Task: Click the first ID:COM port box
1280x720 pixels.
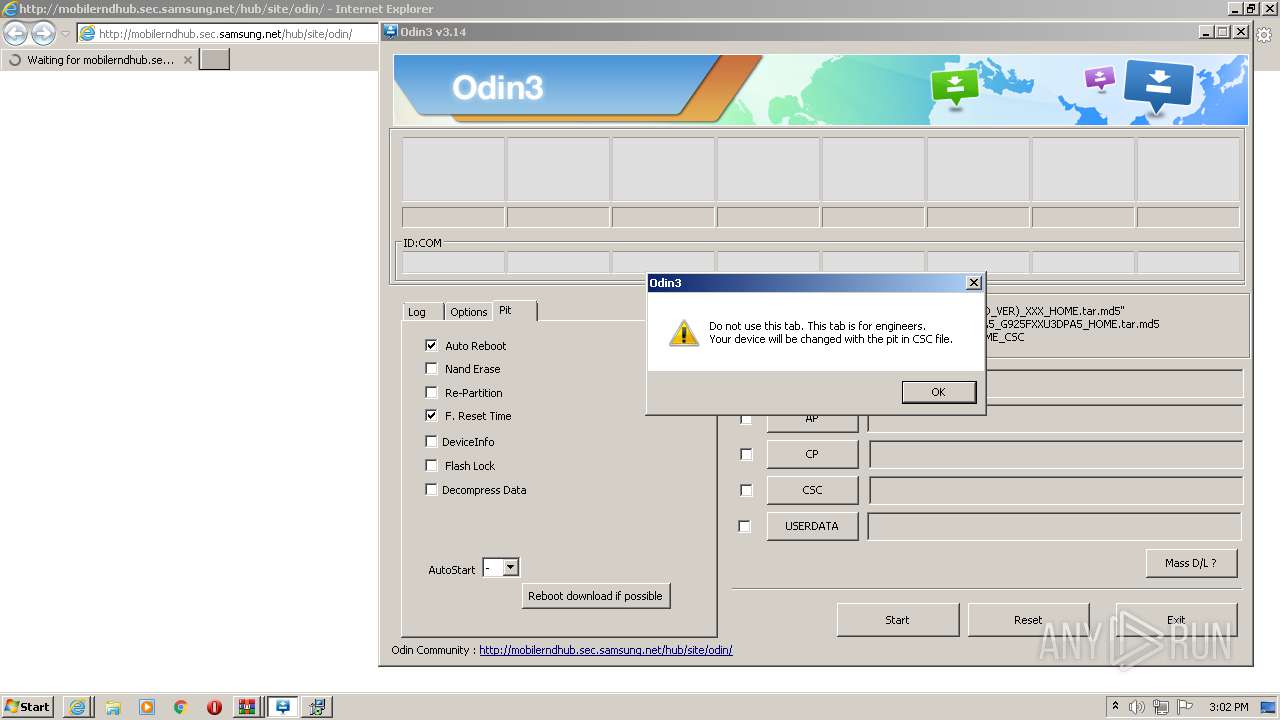Action: pos(453,262)
